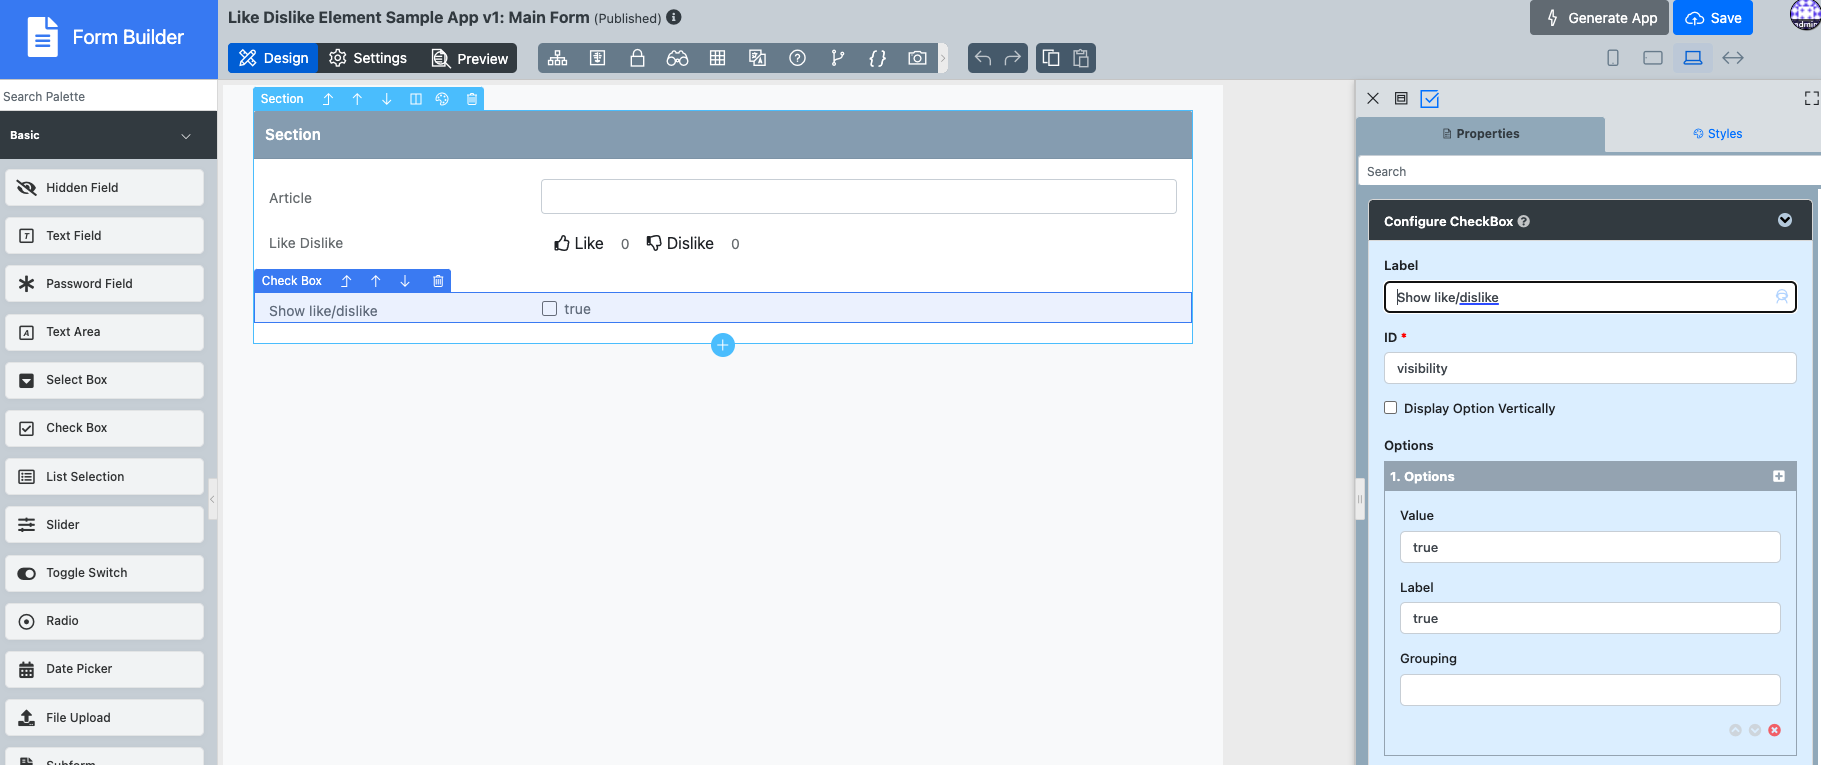Select the Properties tab

click(1481, 134)
